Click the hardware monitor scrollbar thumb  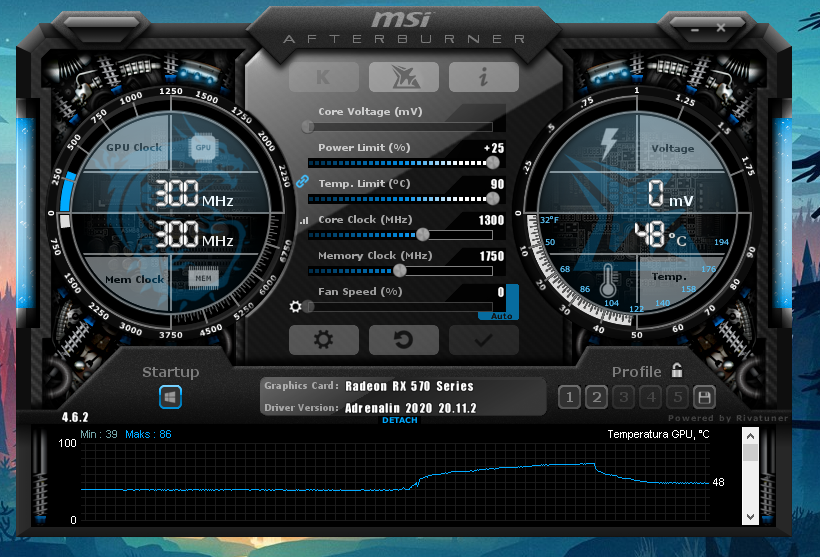pos(750,452)
